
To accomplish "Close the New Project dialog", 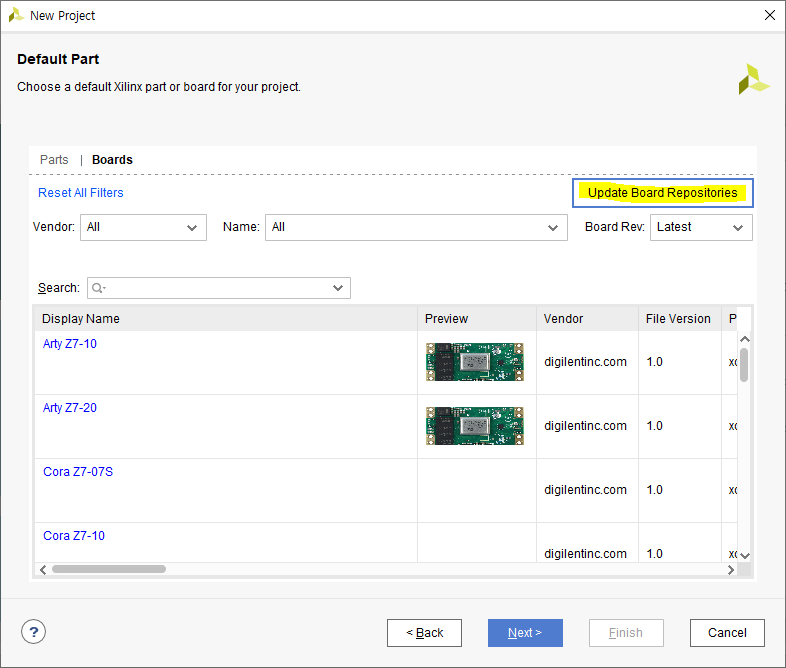I will click(x=769, y=15).
